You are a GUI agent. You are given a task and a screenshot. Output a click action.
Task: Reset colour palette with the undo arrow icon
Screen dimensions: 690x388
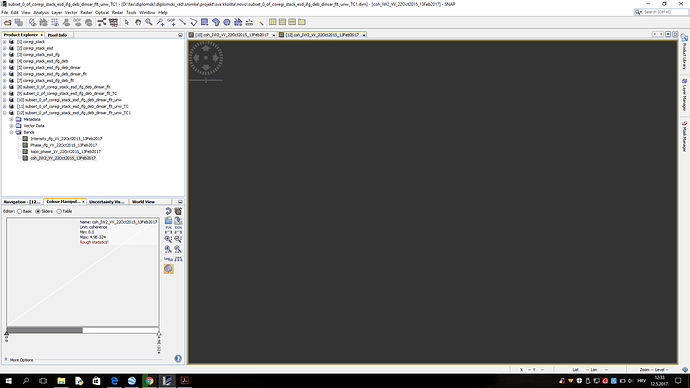(169, 212)
